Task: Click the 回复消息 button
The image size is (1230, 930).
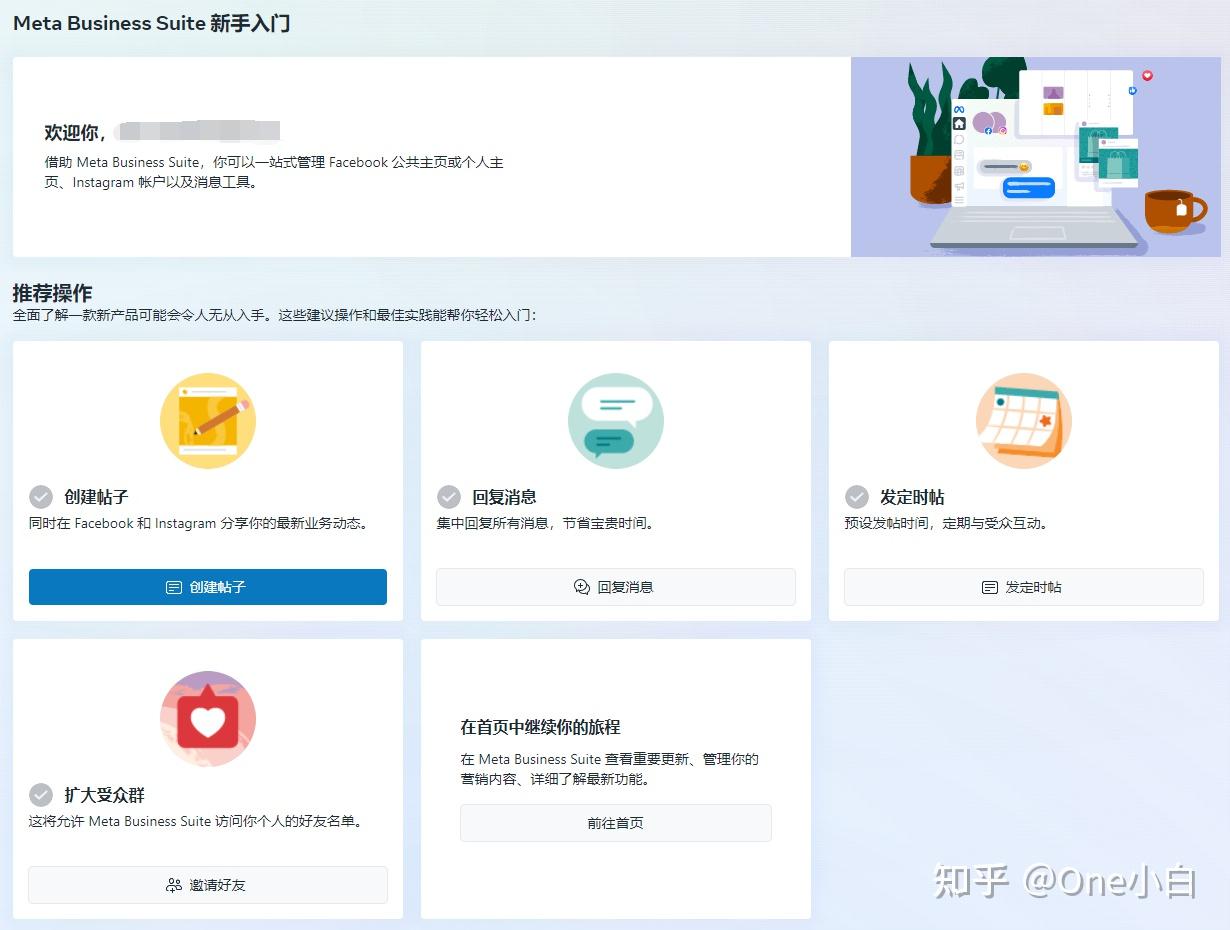Action: 615,587
